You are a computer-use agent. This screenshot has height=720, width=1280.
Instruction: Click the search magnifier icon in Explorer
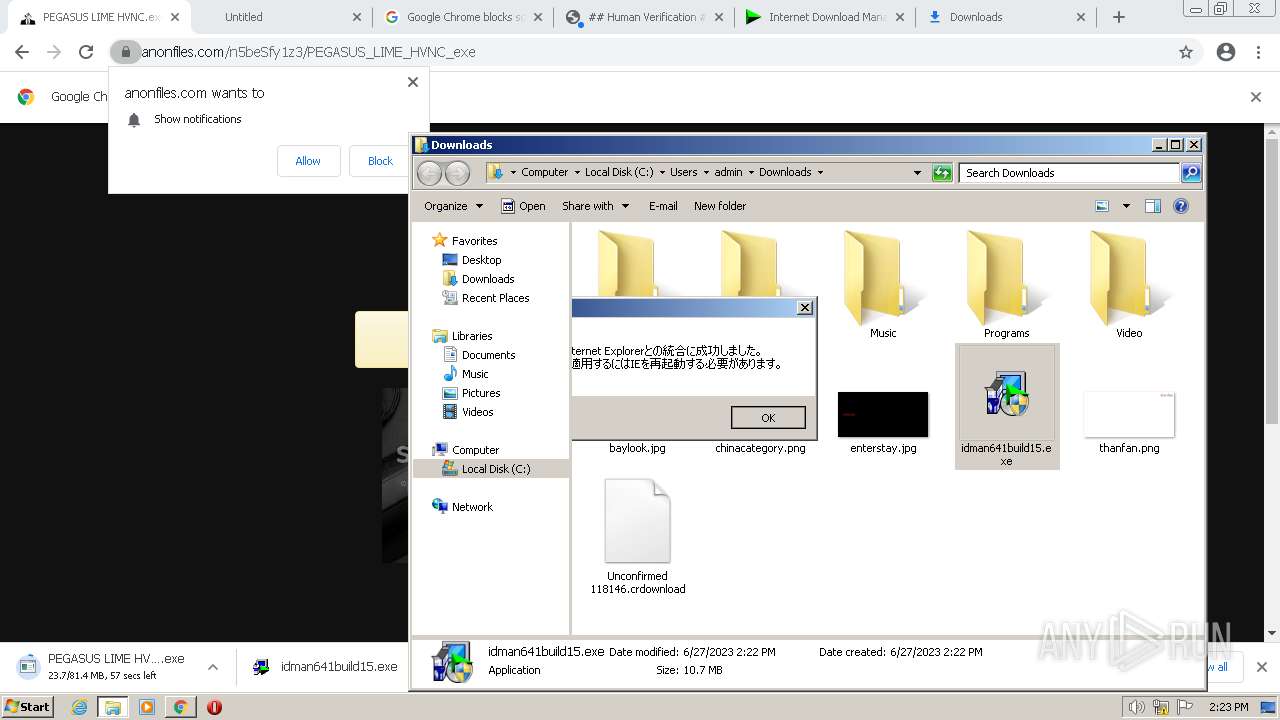[x=1191, y=173]
